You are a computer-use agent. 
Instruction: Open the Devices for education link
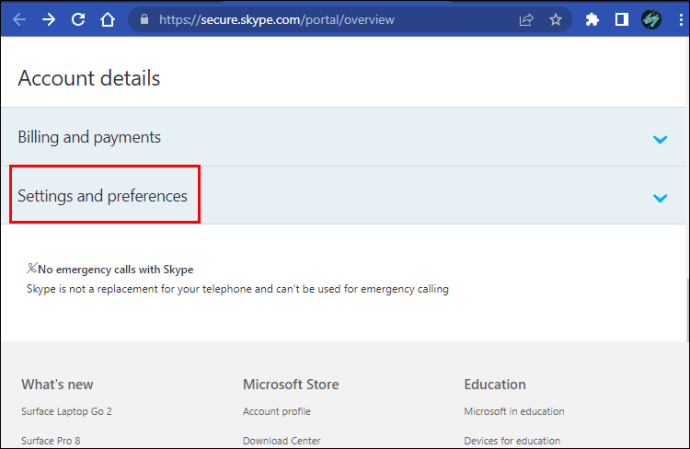coord(512,441)
